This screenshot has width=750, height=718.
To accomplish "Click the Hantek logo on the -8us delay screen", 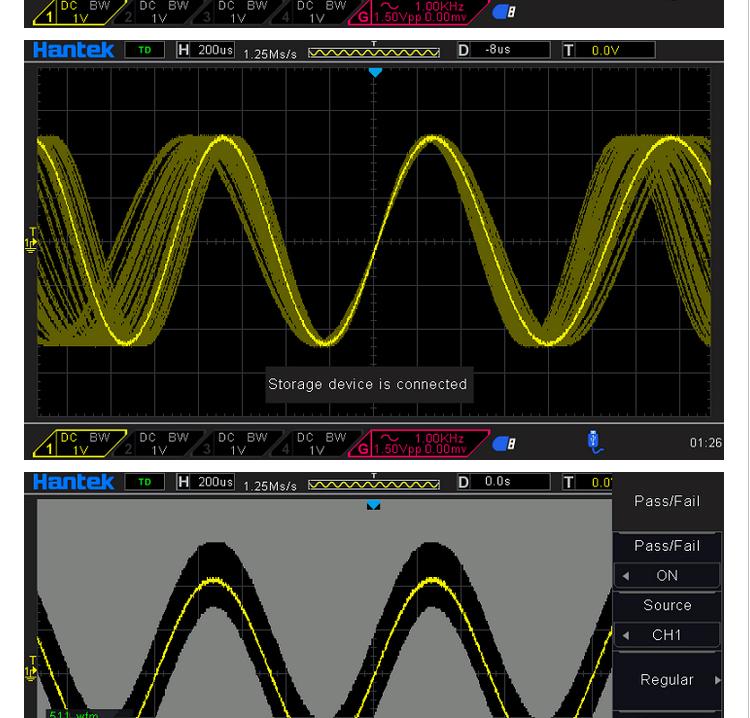I will 73,50.
